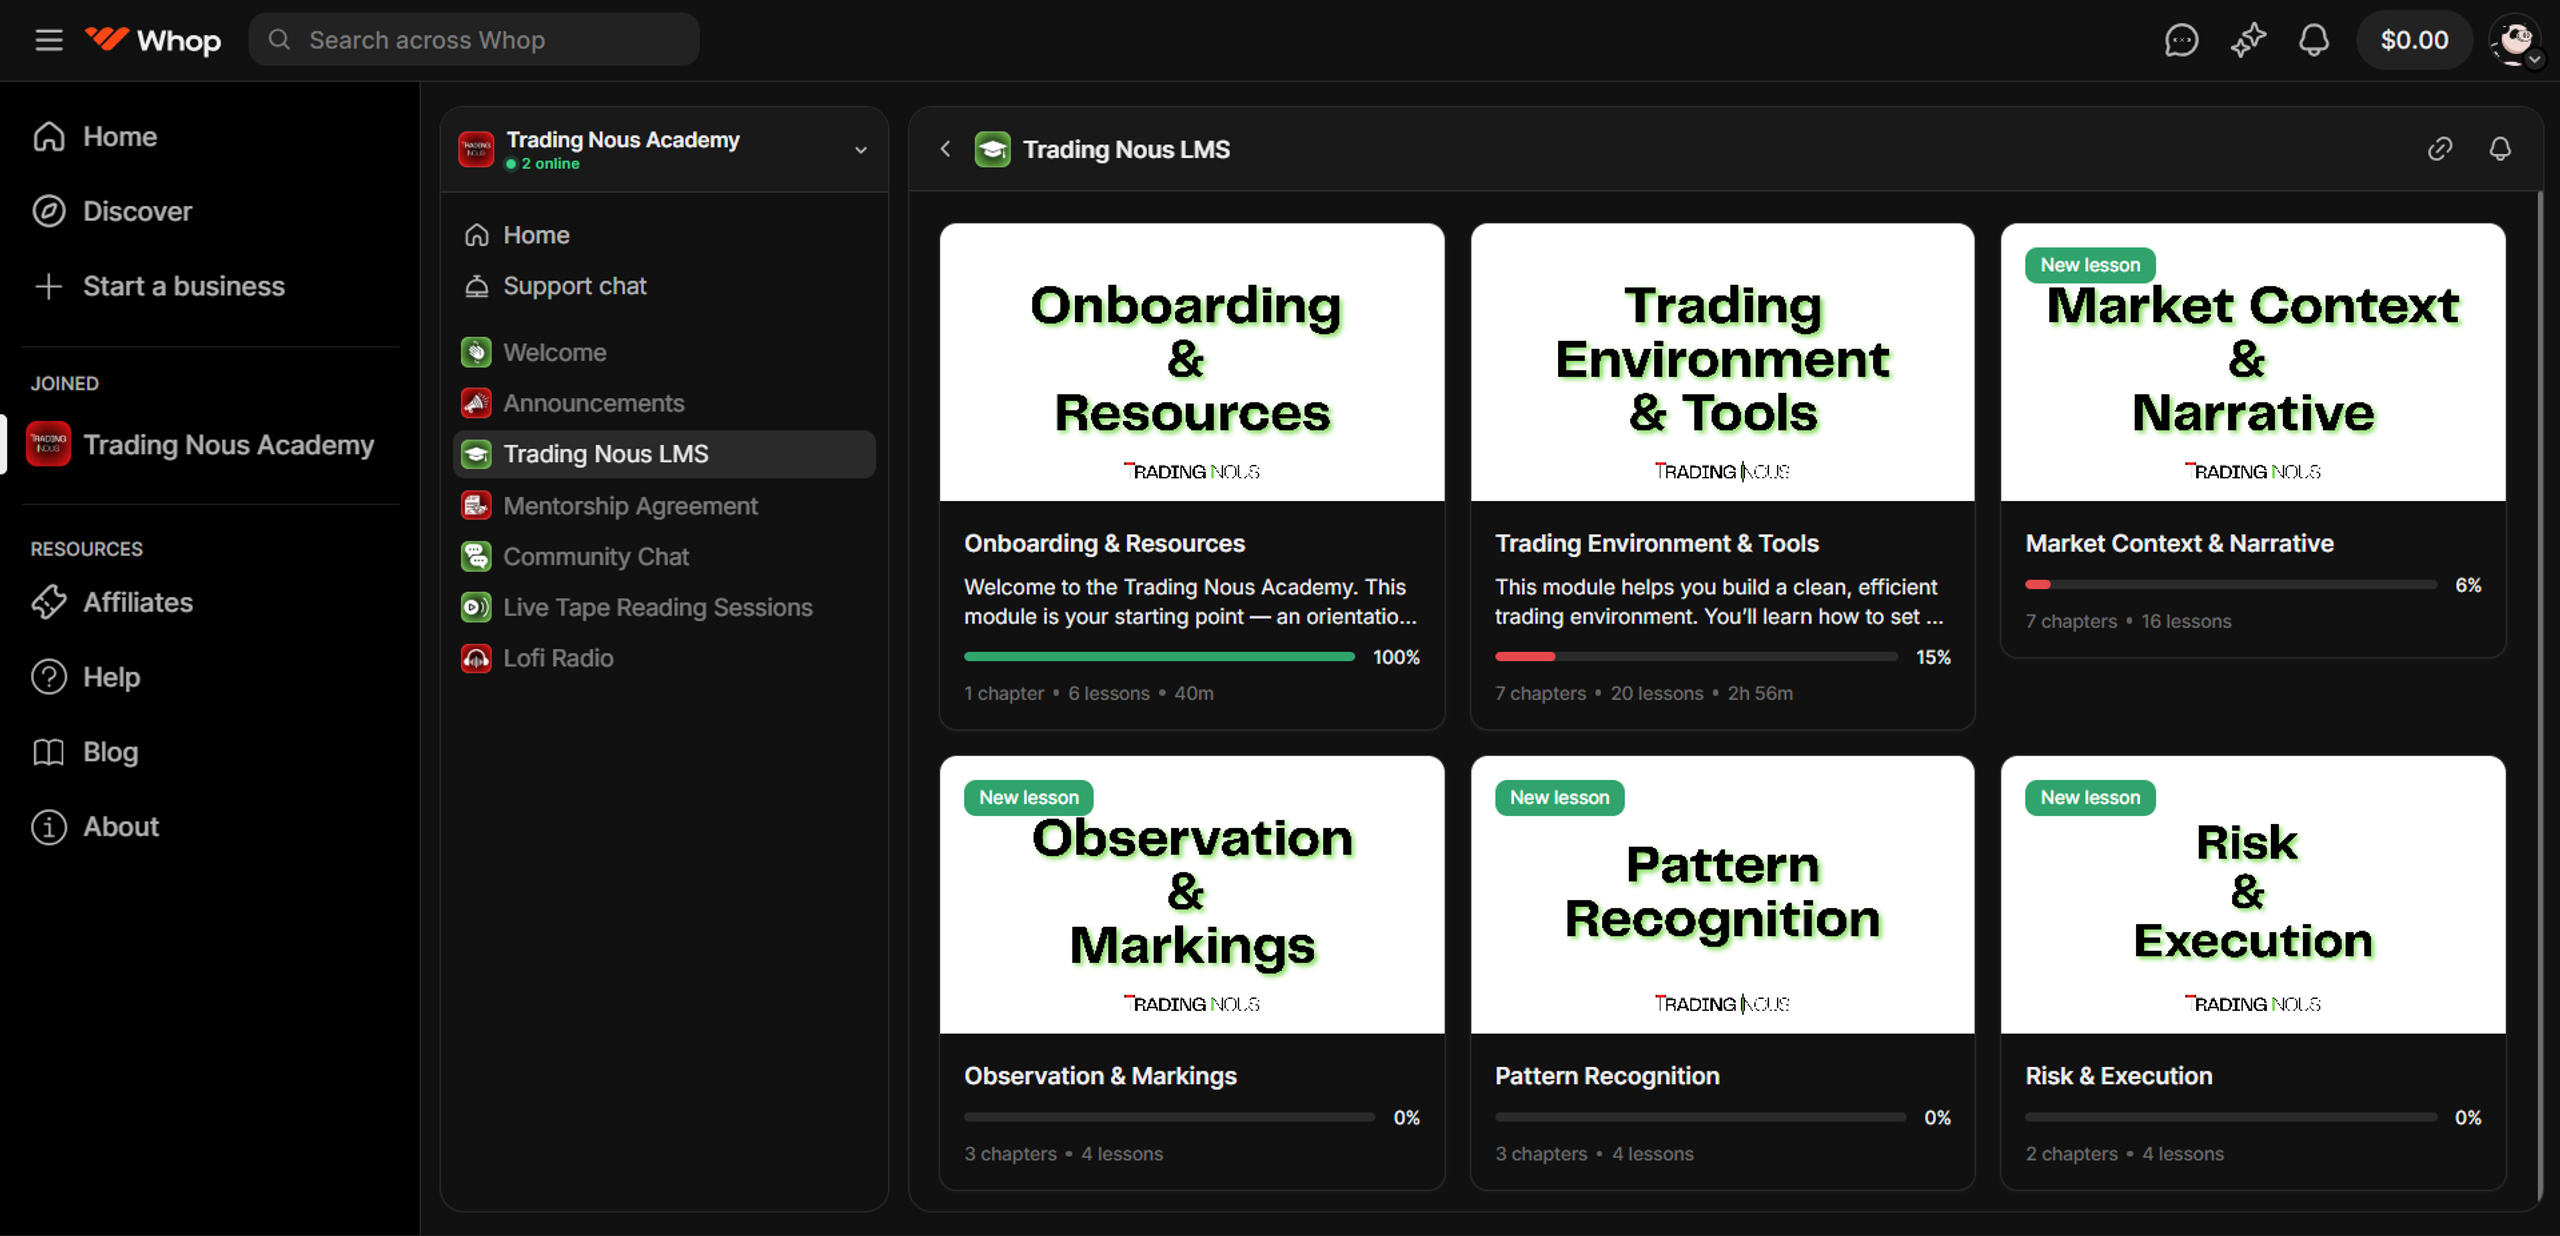Open the Trading Environment & Tools thumbnail
The height and width of the screenshot is (1236, 2560).
click(x=1722, y=362)
